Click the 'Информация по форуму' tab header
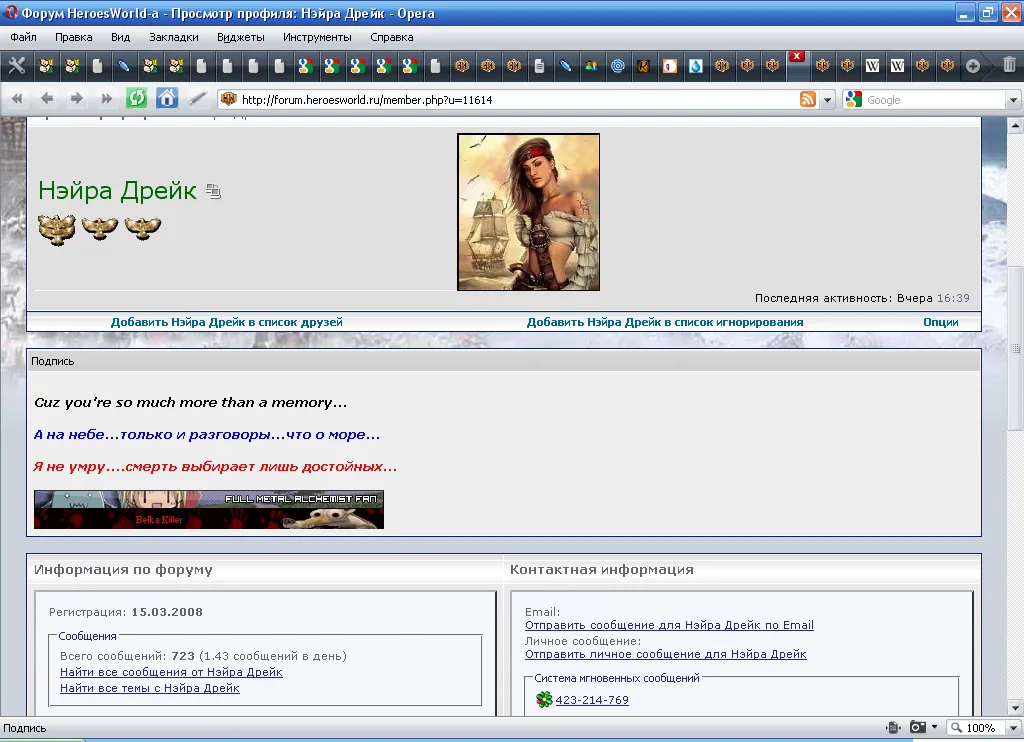1024x742 pixels. (123, 570)
